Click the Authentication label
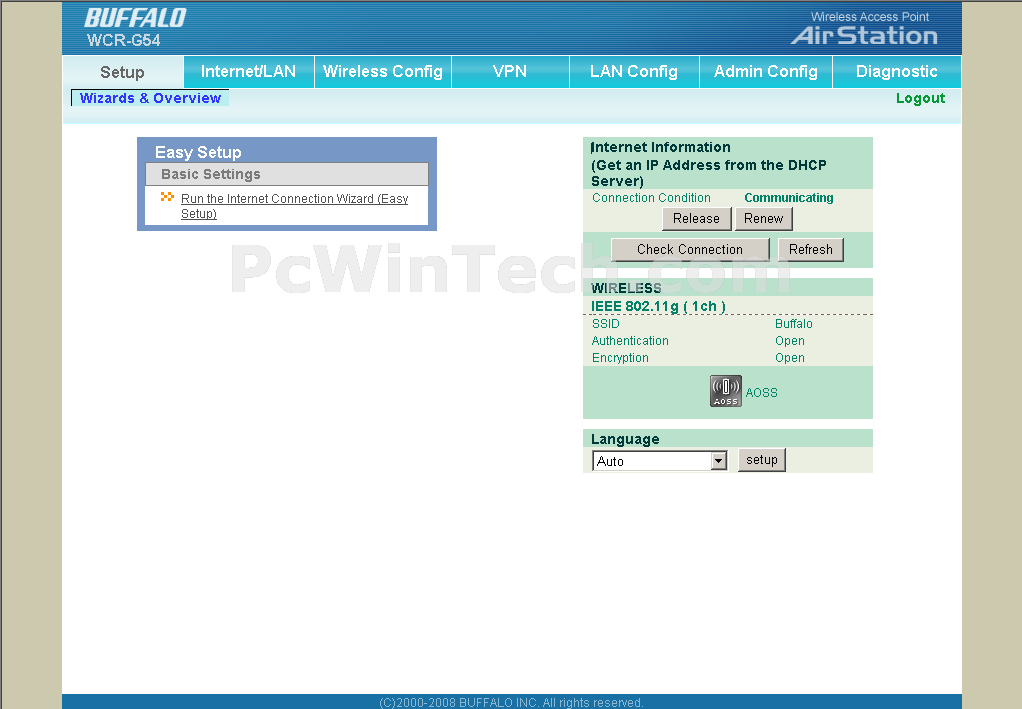Image resolution: width=1022 pixels, height=709 pixels. click(x=630, y=341)
